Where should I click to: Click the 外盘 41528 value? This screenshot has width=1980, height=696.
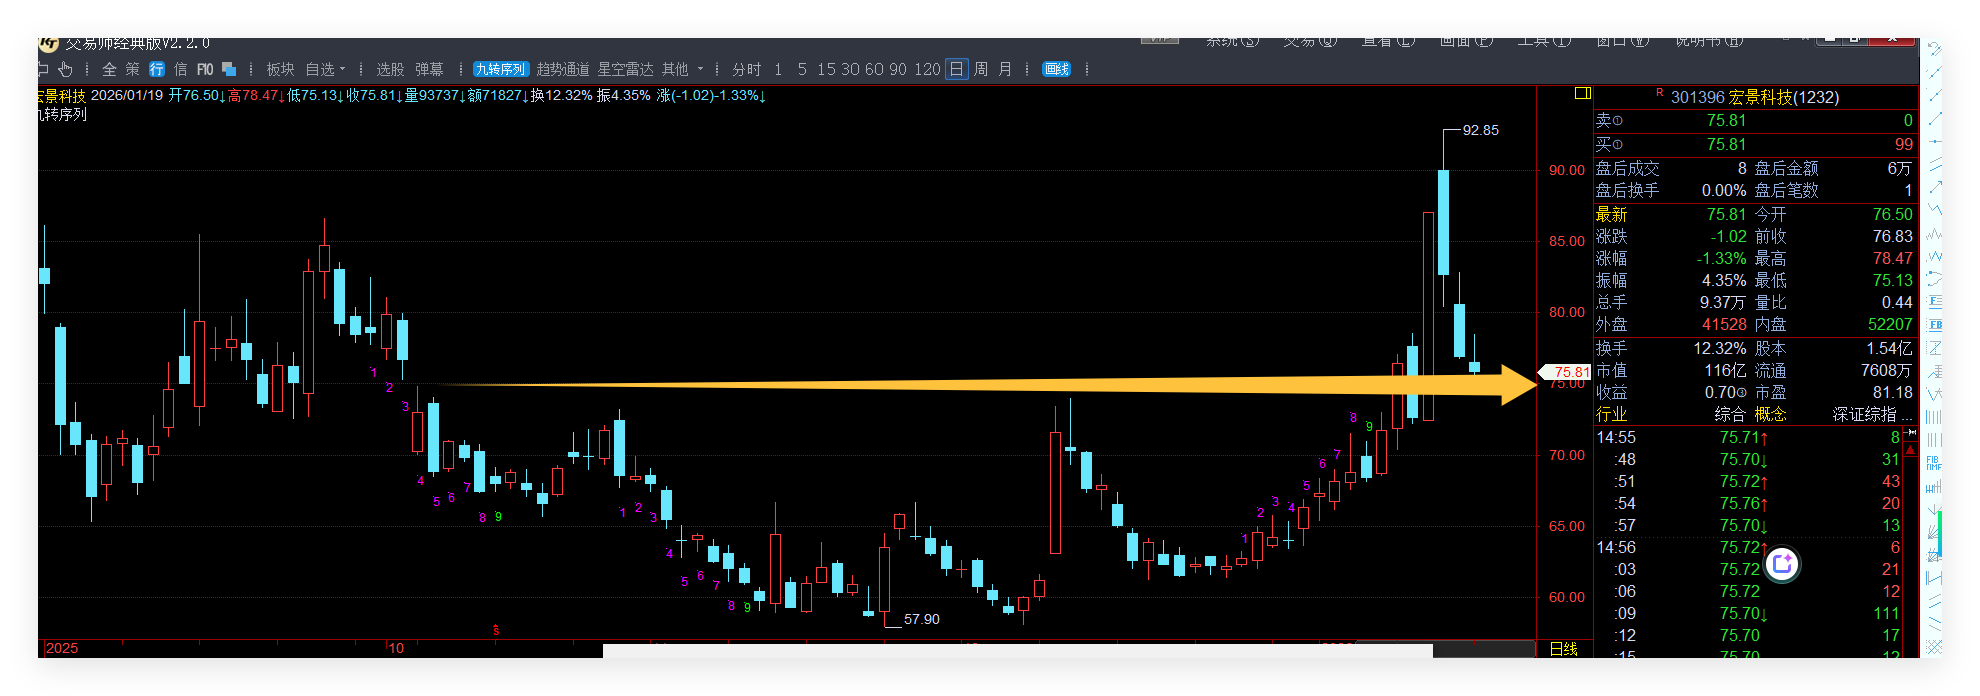point(1724,324)
